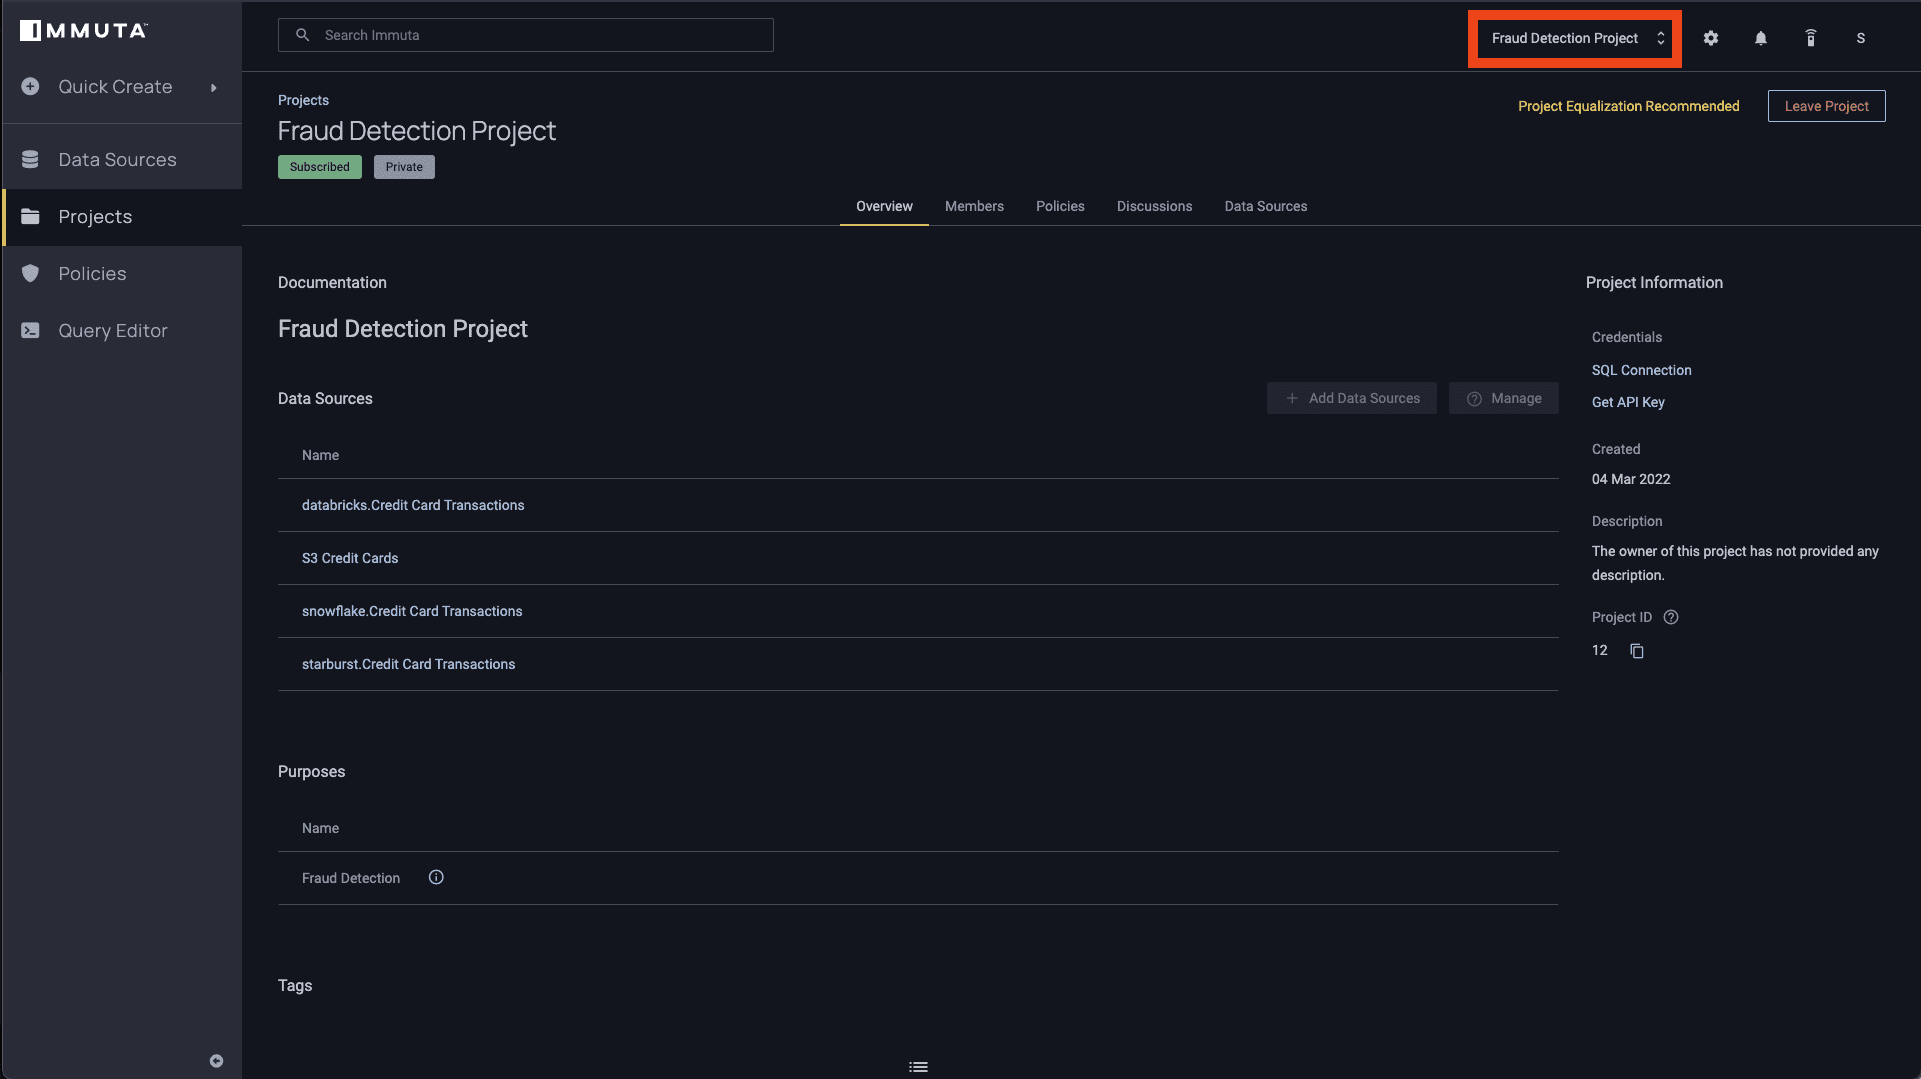Viewport: 1921px width, 1079px height.
Task: Click the Get API Key link
Action: [1628, 402]
